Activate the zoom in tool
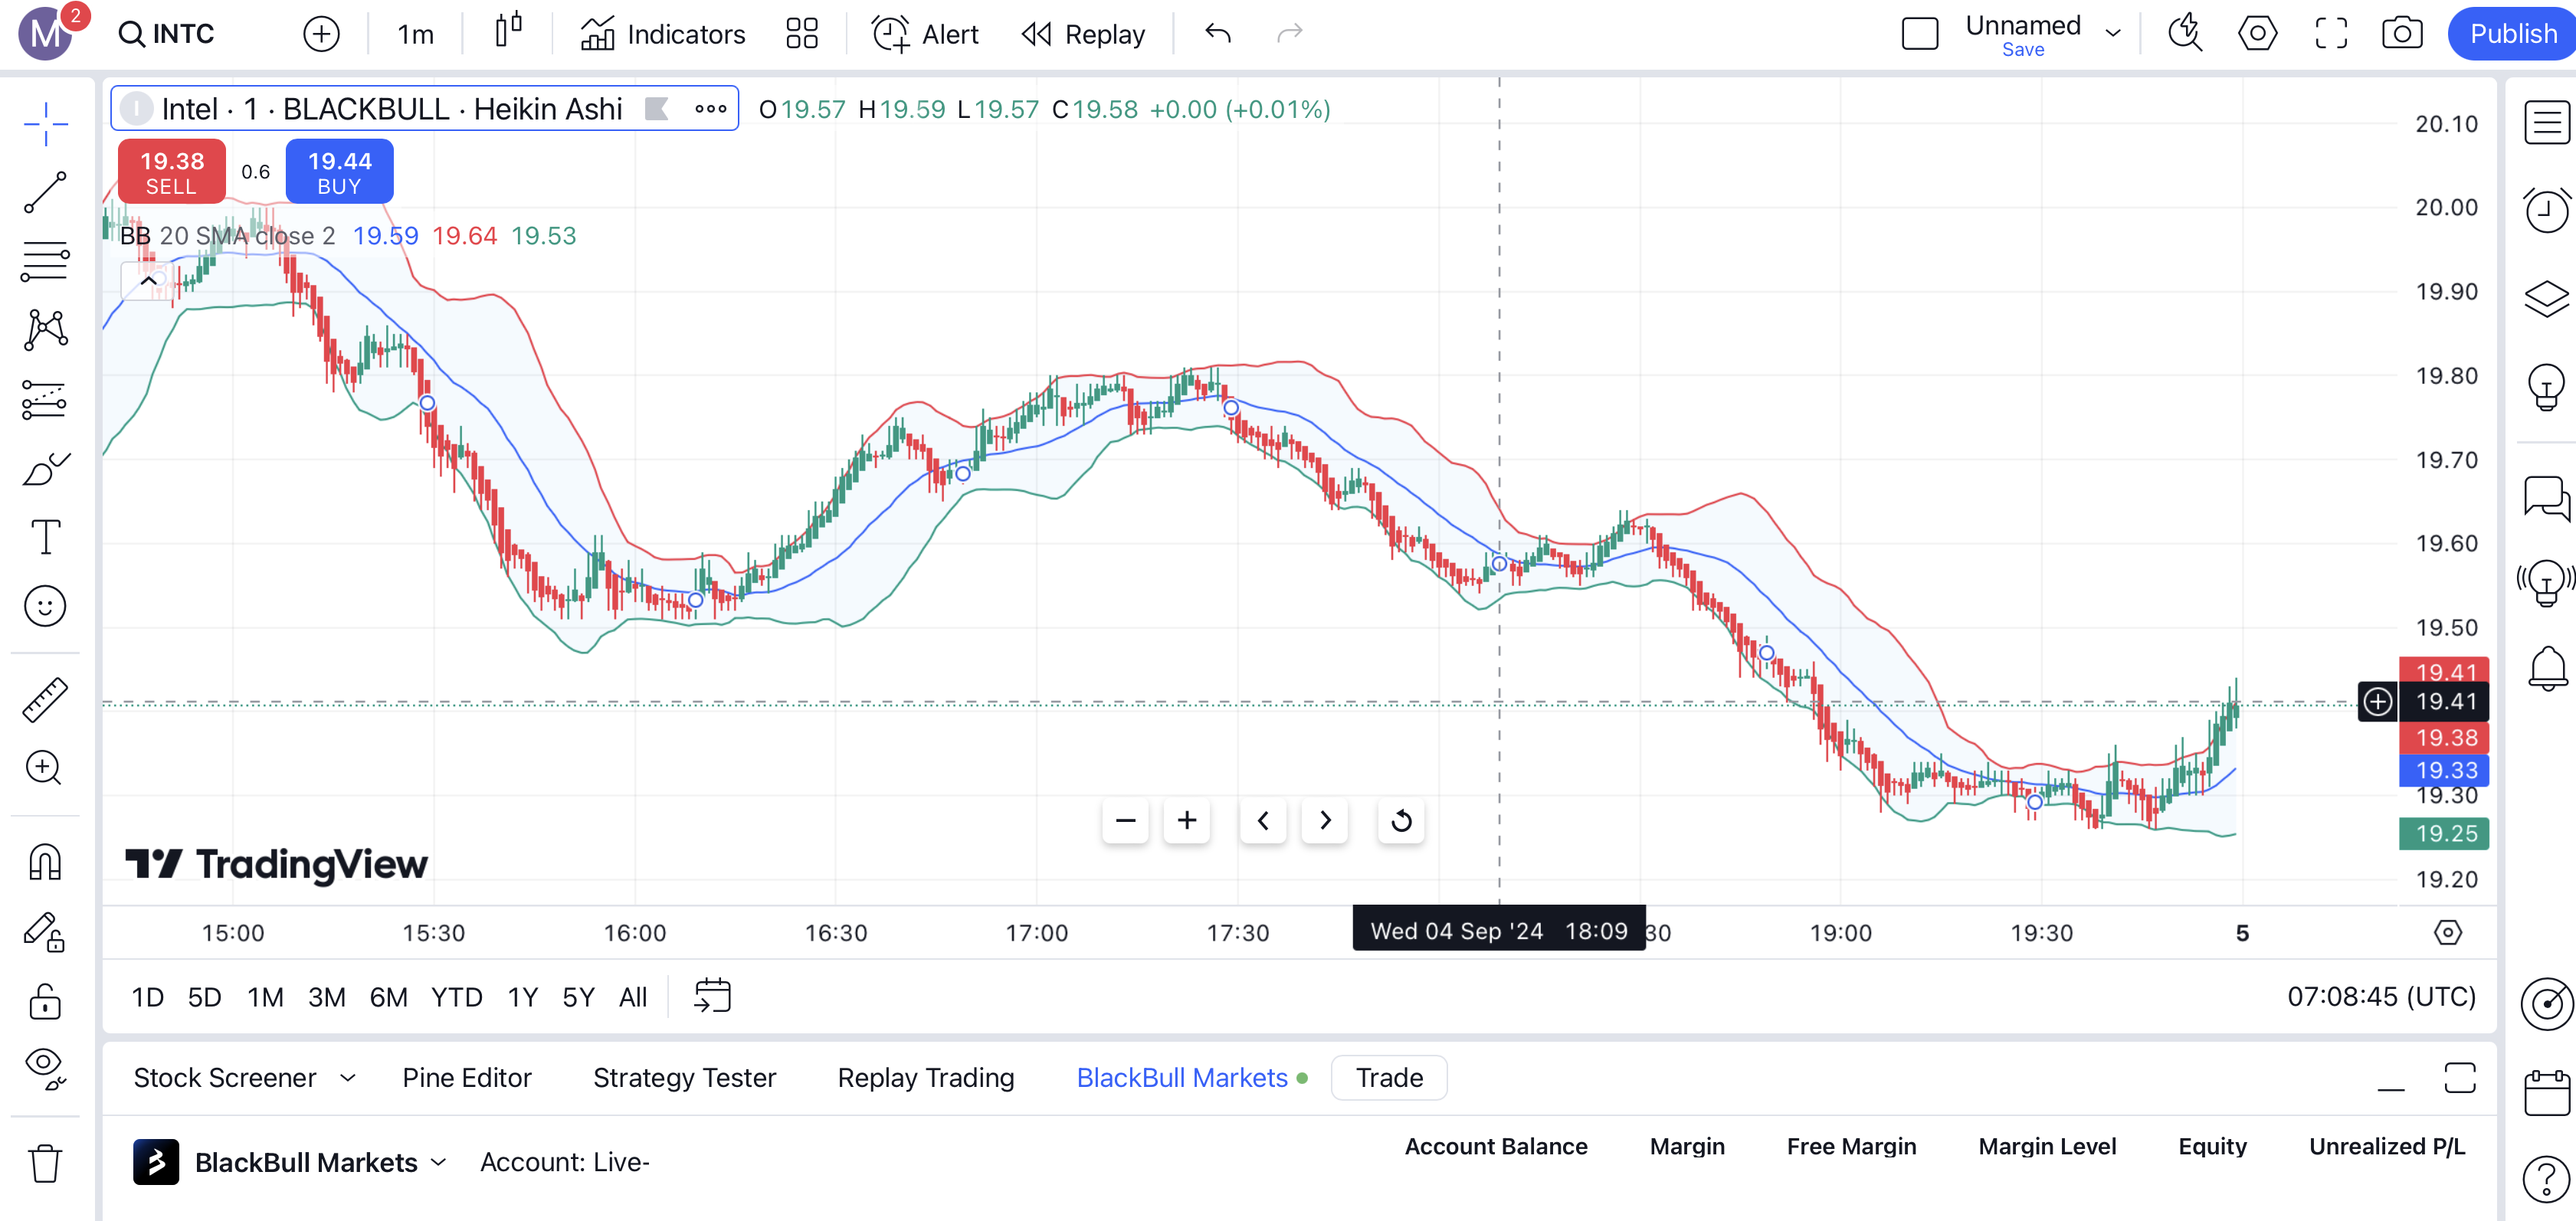The height and width of the screenshot is (1221, 2576). pos(45,767)
